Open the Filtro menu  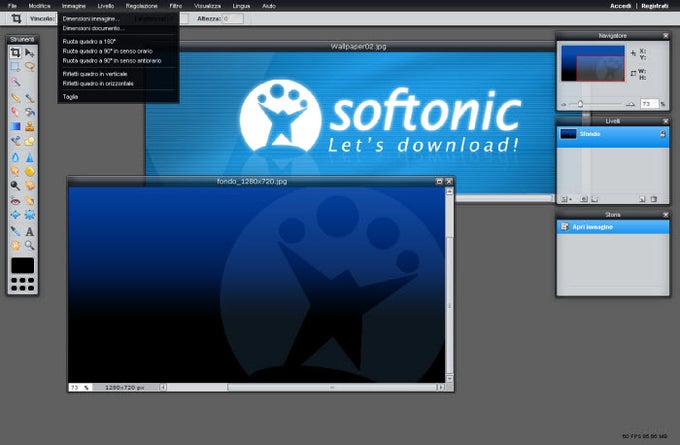[x=176, y=6]
